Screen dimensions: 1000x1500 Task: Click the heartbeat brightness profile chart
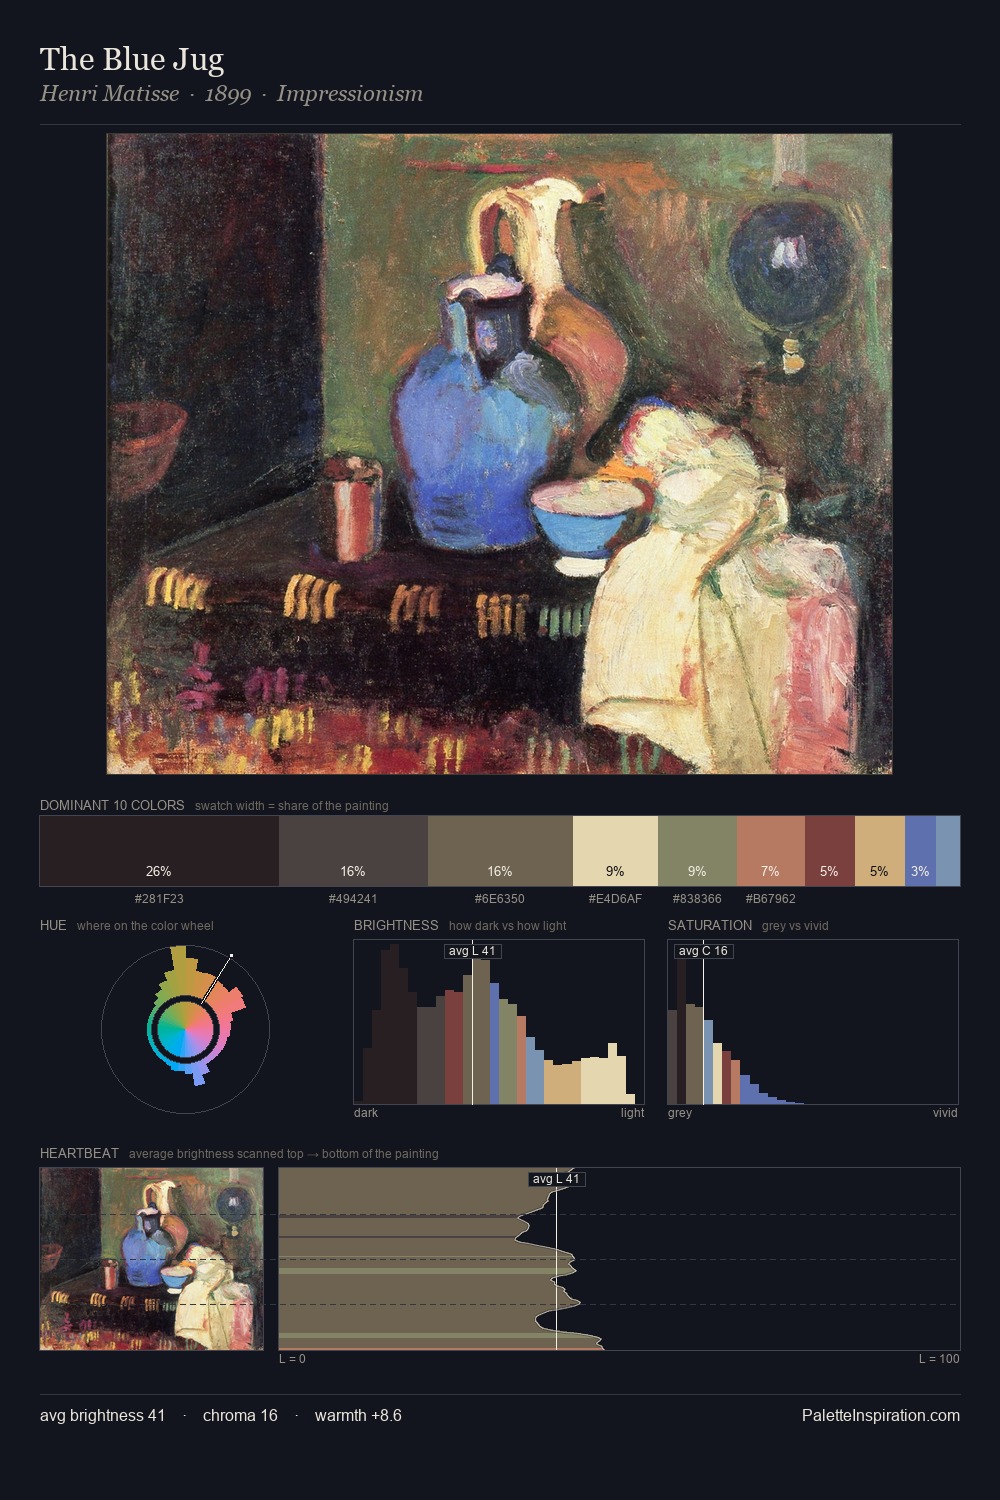(x=619, y=1259)
